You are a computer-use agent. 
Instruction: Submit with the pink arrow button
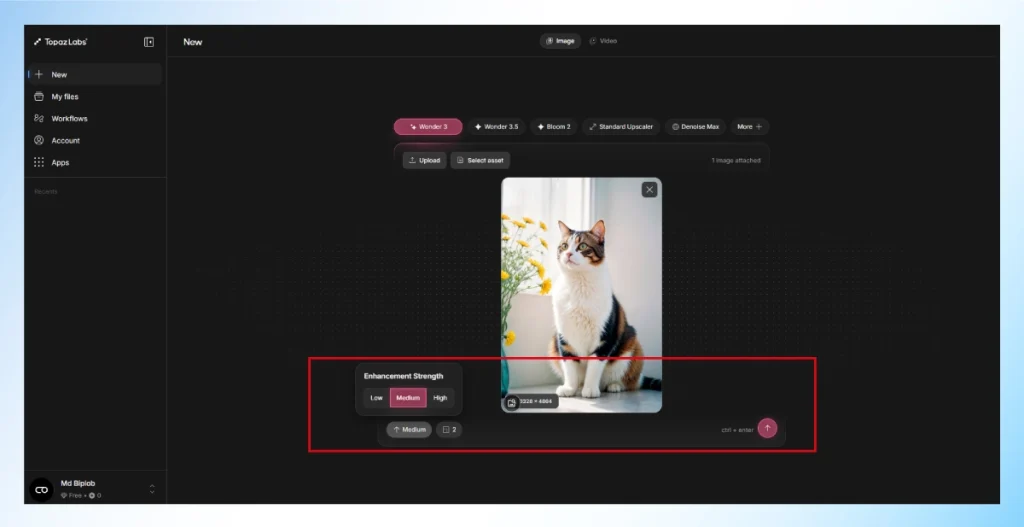click(767, 428)
